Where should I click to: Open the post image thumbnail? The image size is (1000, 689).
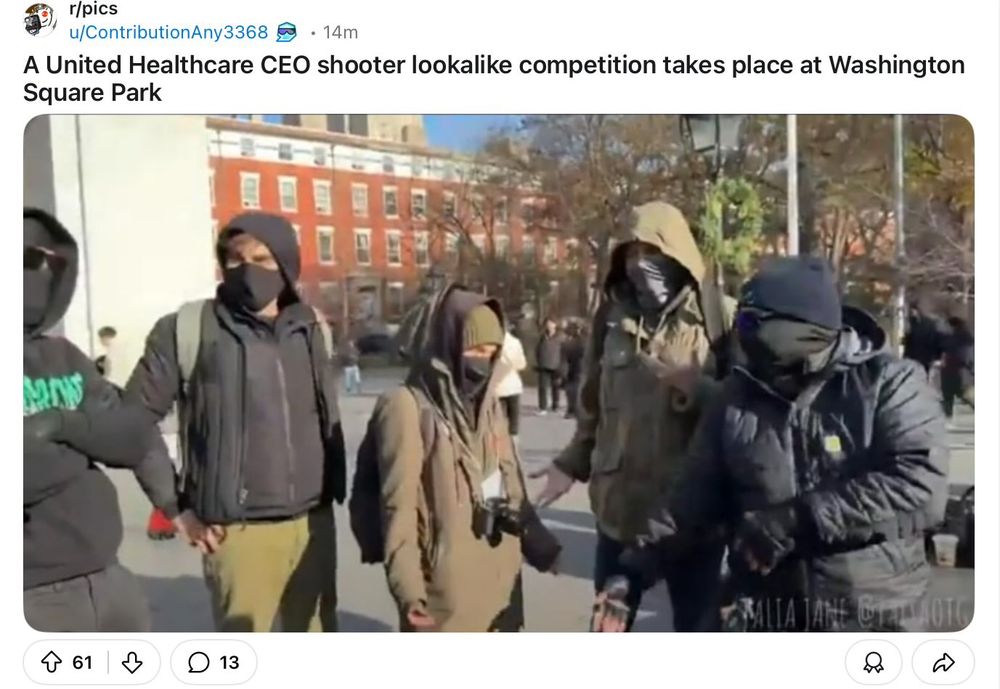click(x=499, y=373)
